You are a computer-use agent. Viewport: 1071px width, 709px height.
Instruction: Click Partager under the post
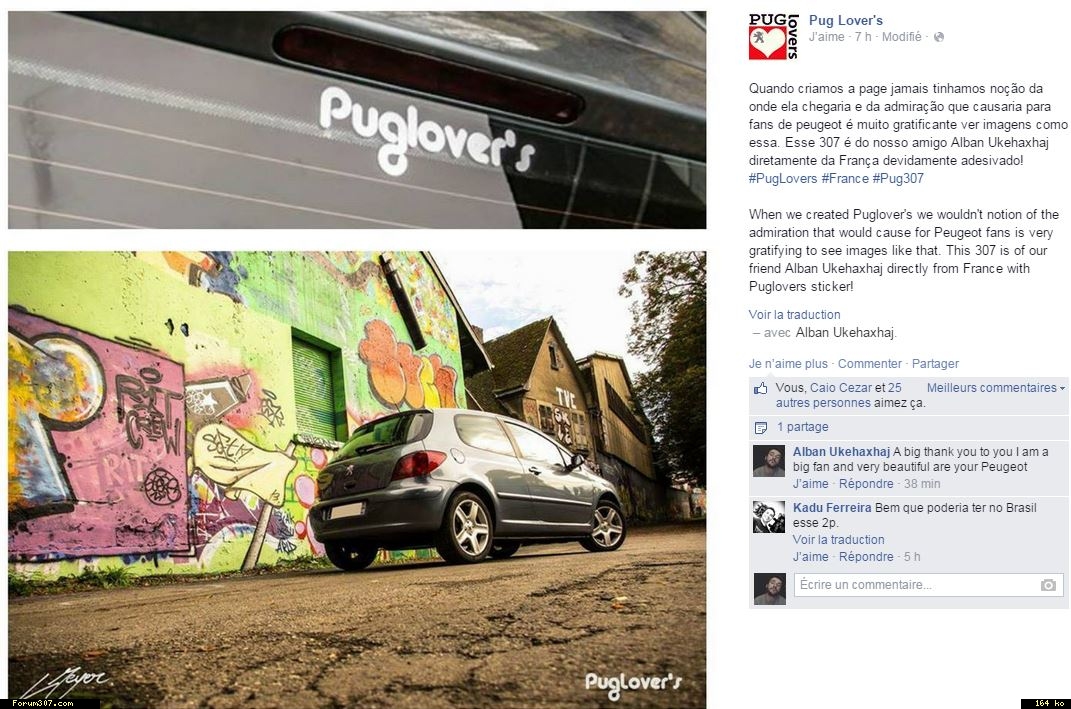coord(935,364)
